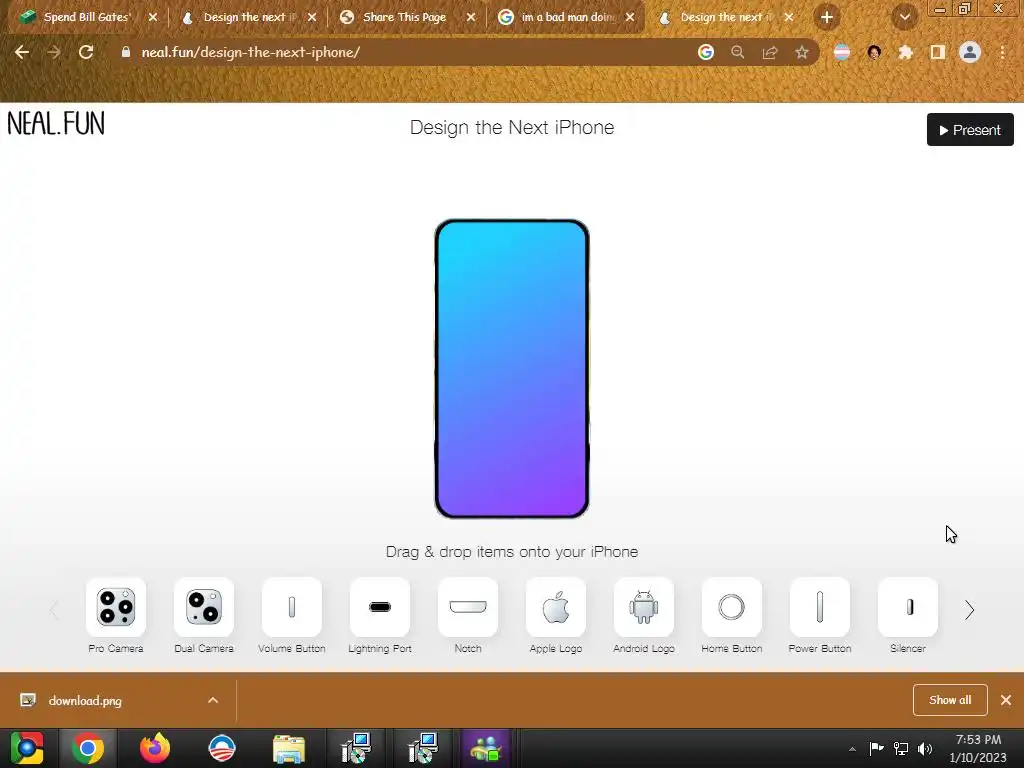Go back to previous page
Image resolution: width=1024 pixels, height=768 pixels.
(x=22, y=52)
